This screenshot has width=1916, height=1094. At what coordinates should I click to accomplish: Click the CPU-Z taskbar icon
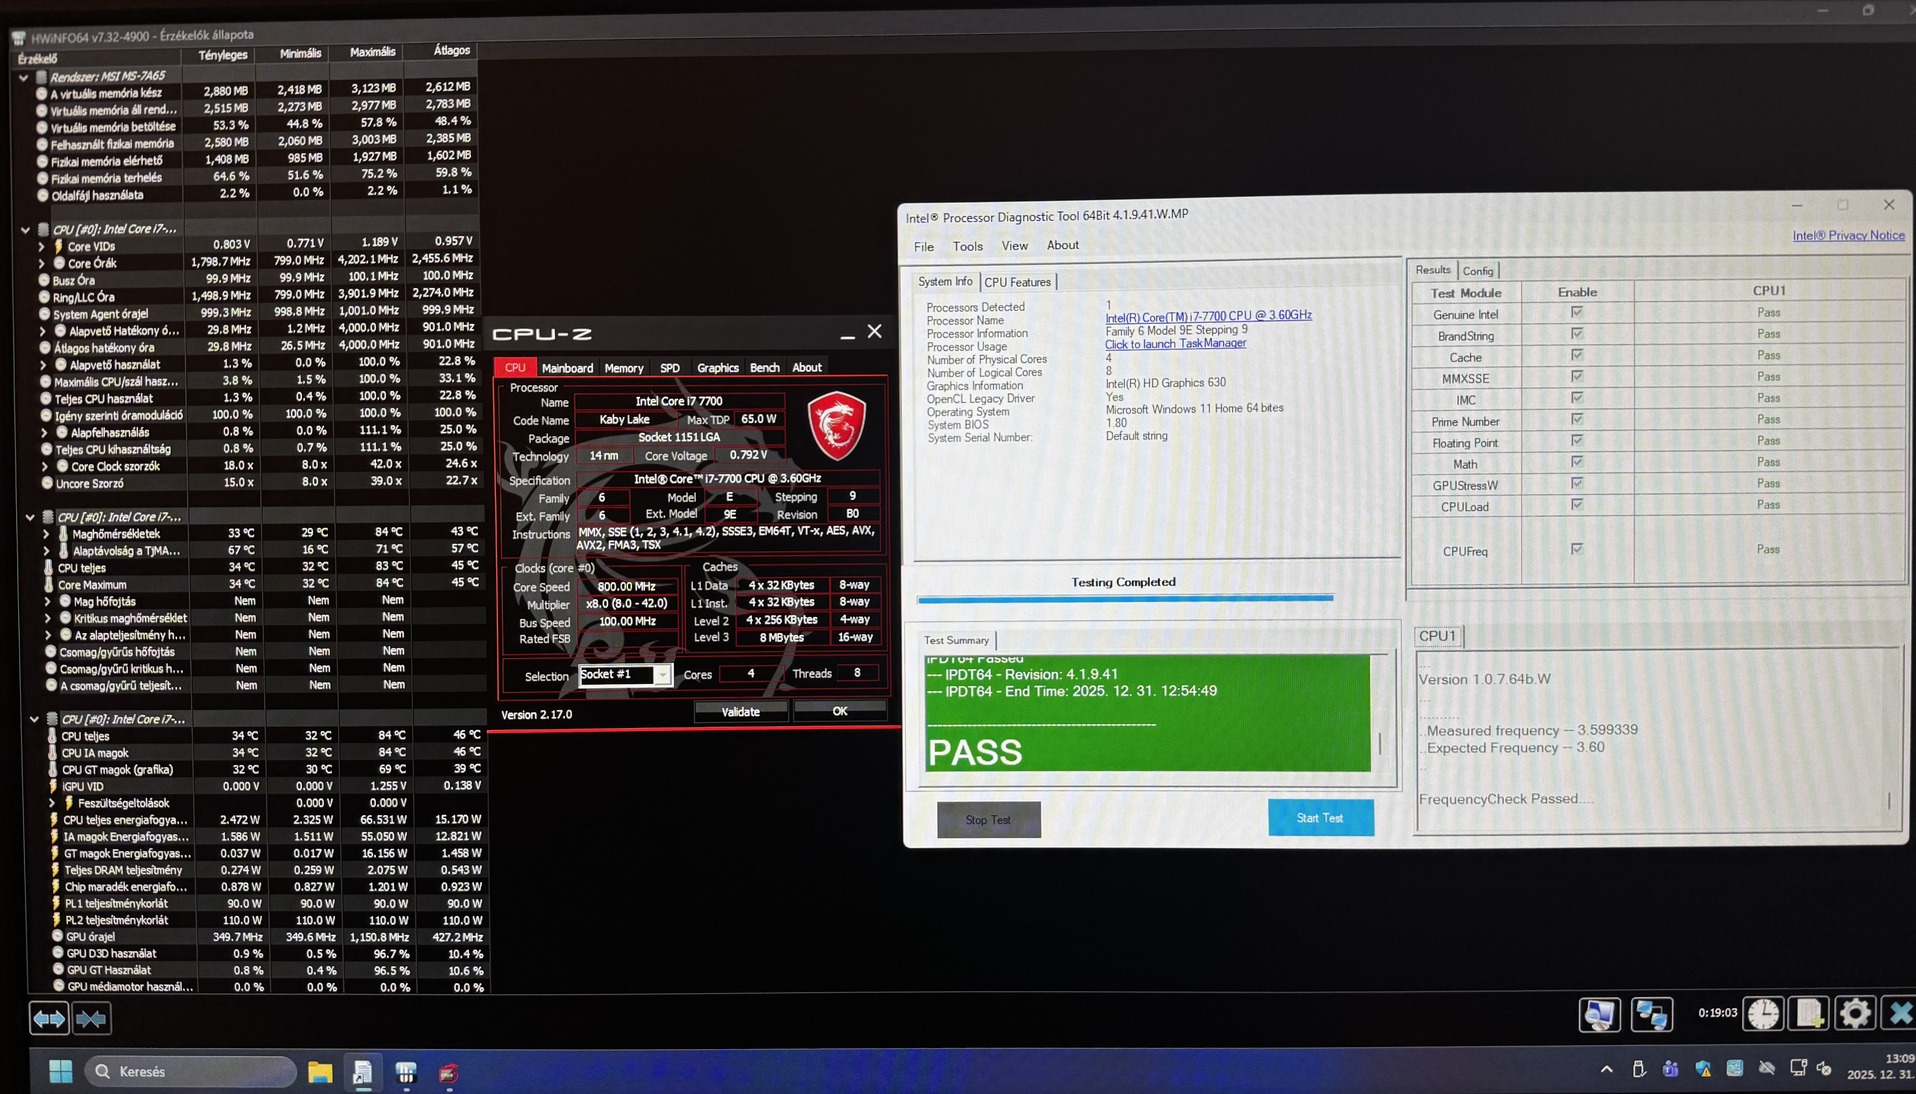[x=448, y=1073]
